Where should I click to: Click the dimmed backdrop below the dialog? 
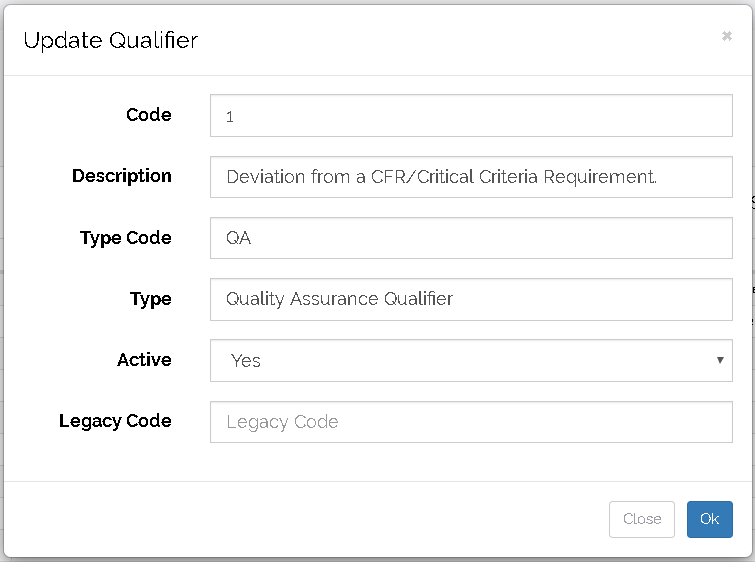coord(377,559)
